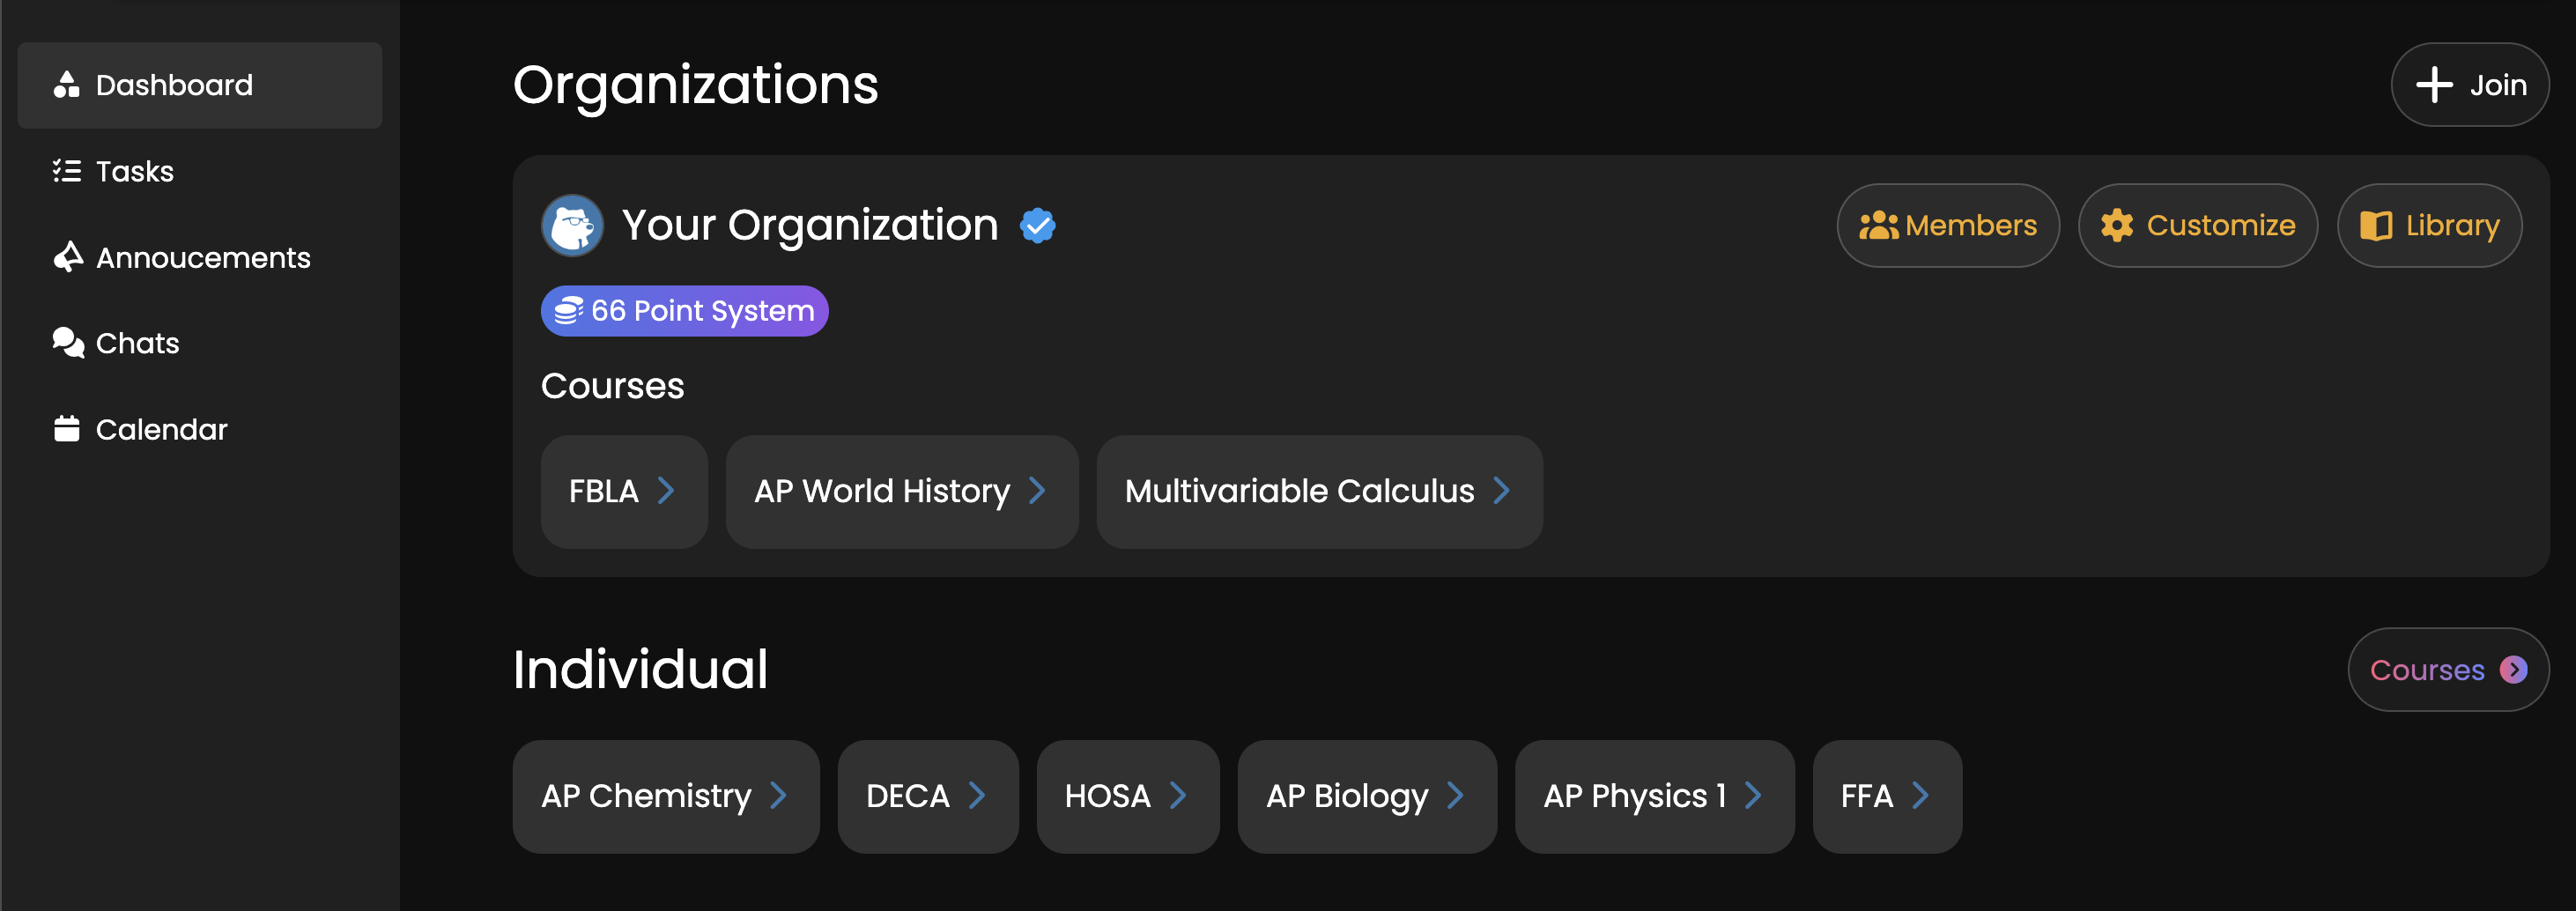The height and width of the screenshot is (911, 2576).
Task: Click the organization bear avatar
Action: [572, 225]
